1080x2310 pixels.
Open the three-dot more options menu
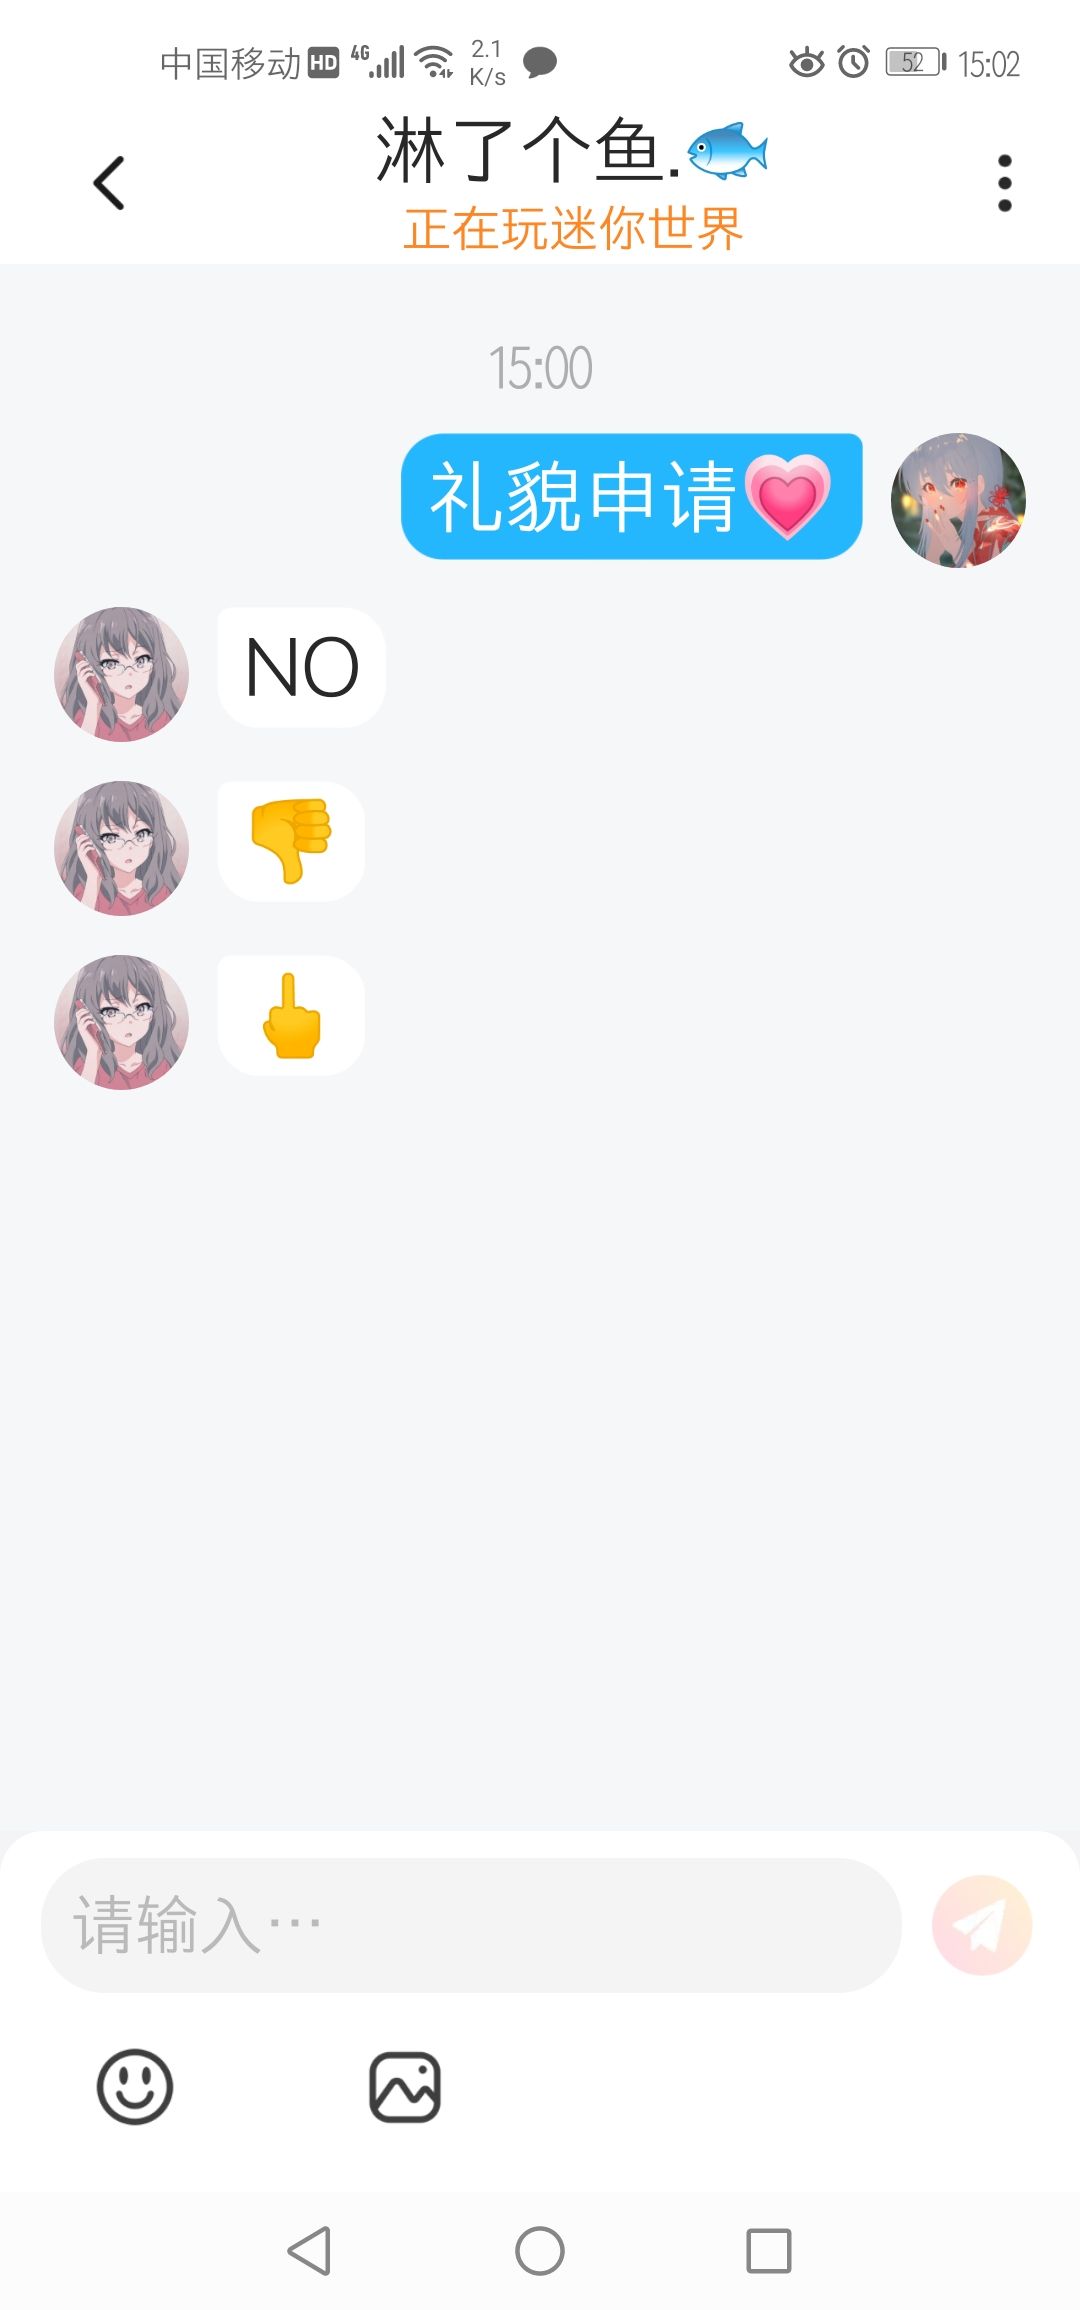1005,183
